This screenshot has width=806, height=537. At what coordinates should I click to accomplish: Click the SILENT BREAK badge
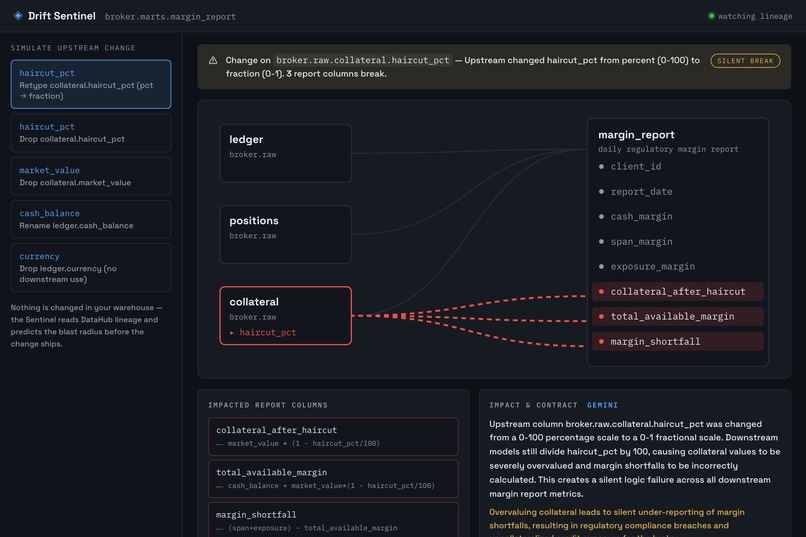click(745, 61)
